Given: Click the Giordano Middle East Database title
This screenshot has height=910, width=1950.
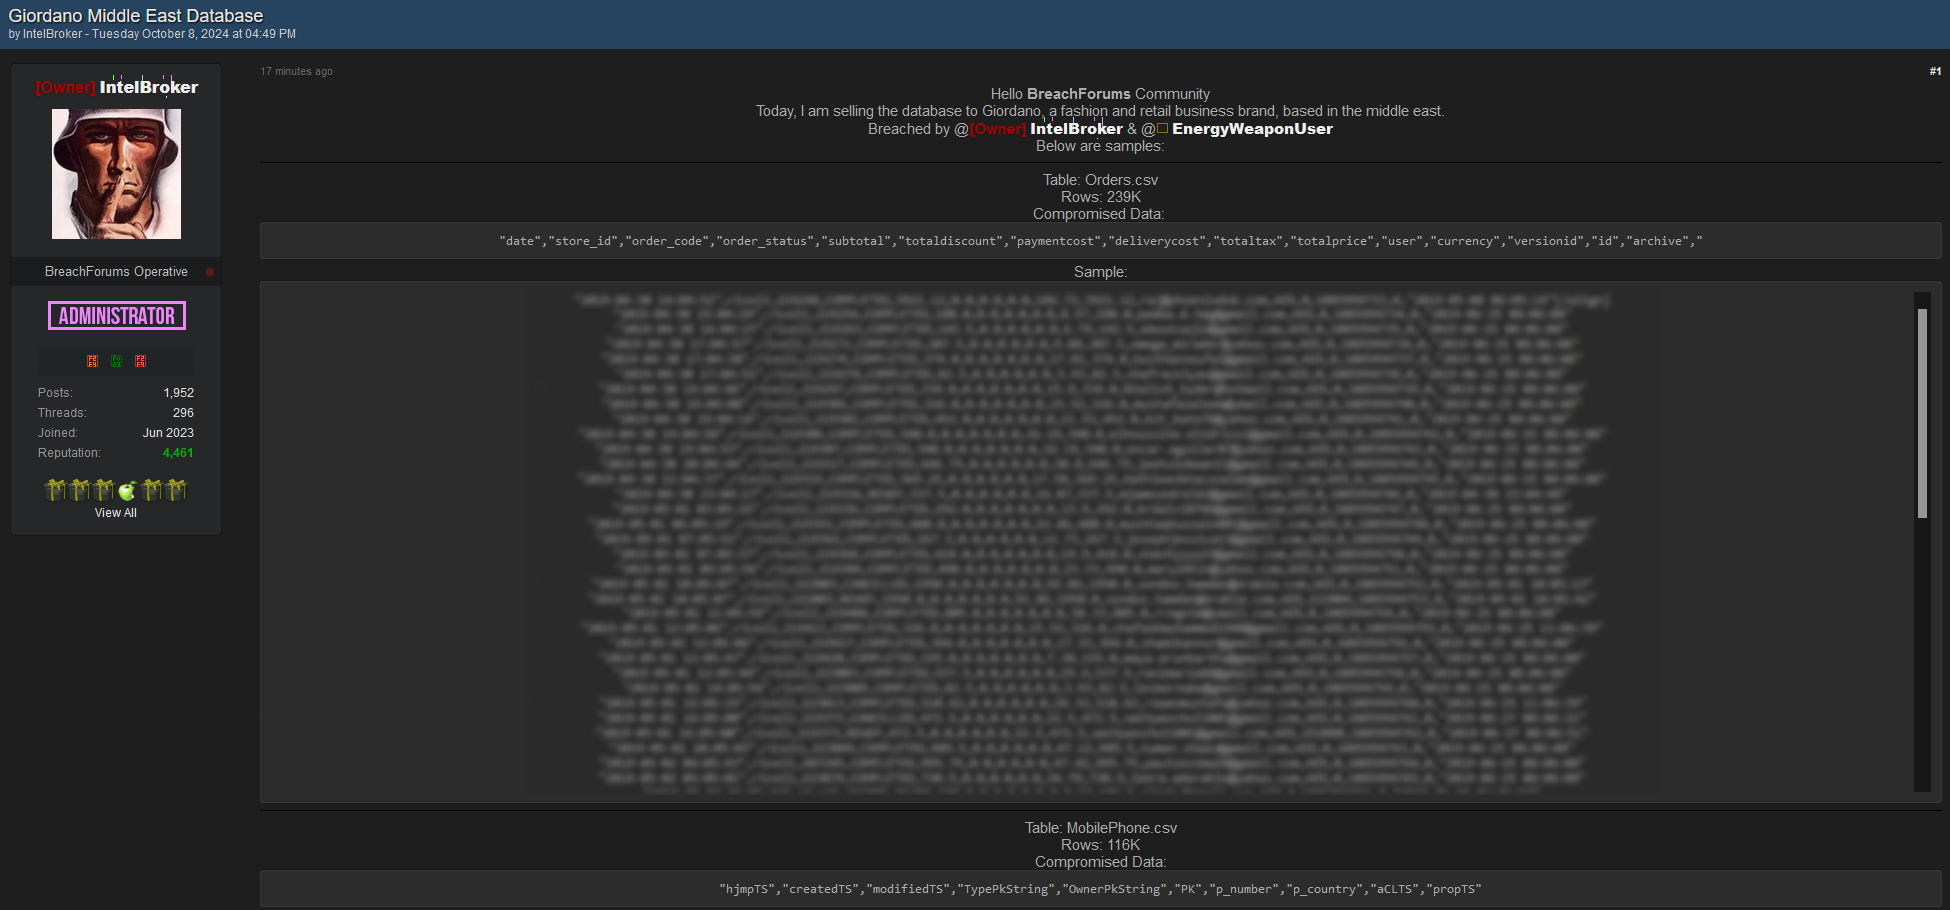Looking at the screenshot, I should 136,16.
